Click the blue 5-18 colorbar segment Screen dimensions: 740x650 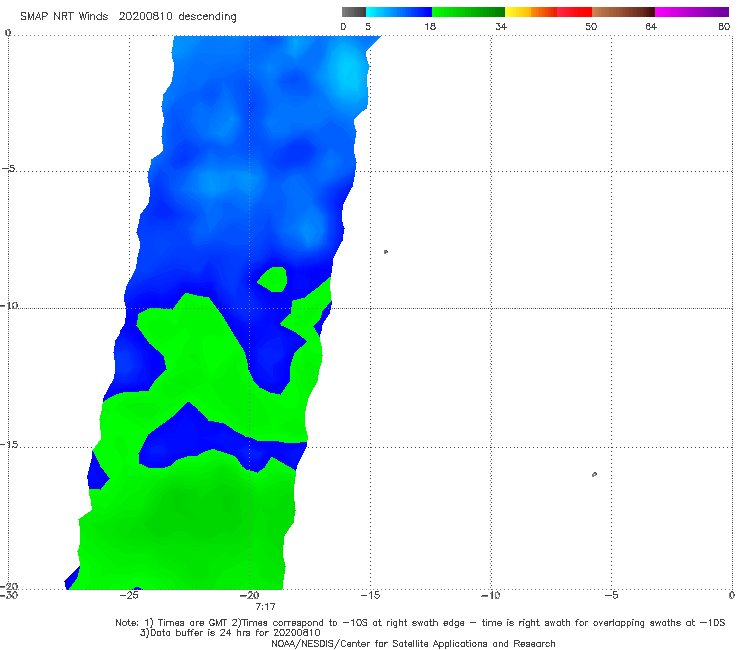click(x=399, y=12)
